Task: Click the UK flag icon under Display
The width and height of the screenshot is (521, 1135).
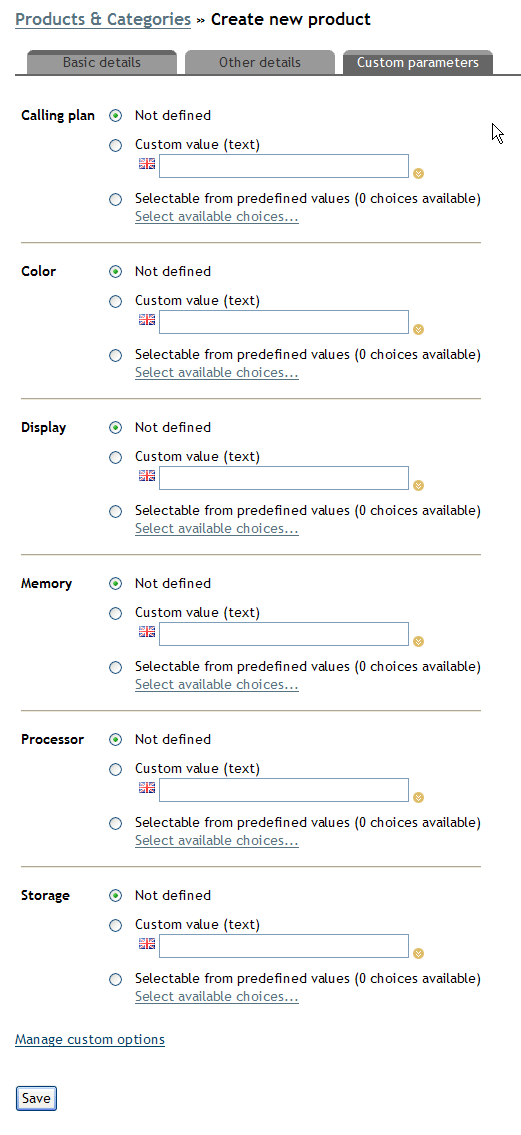Action: [x=147, y=476]
